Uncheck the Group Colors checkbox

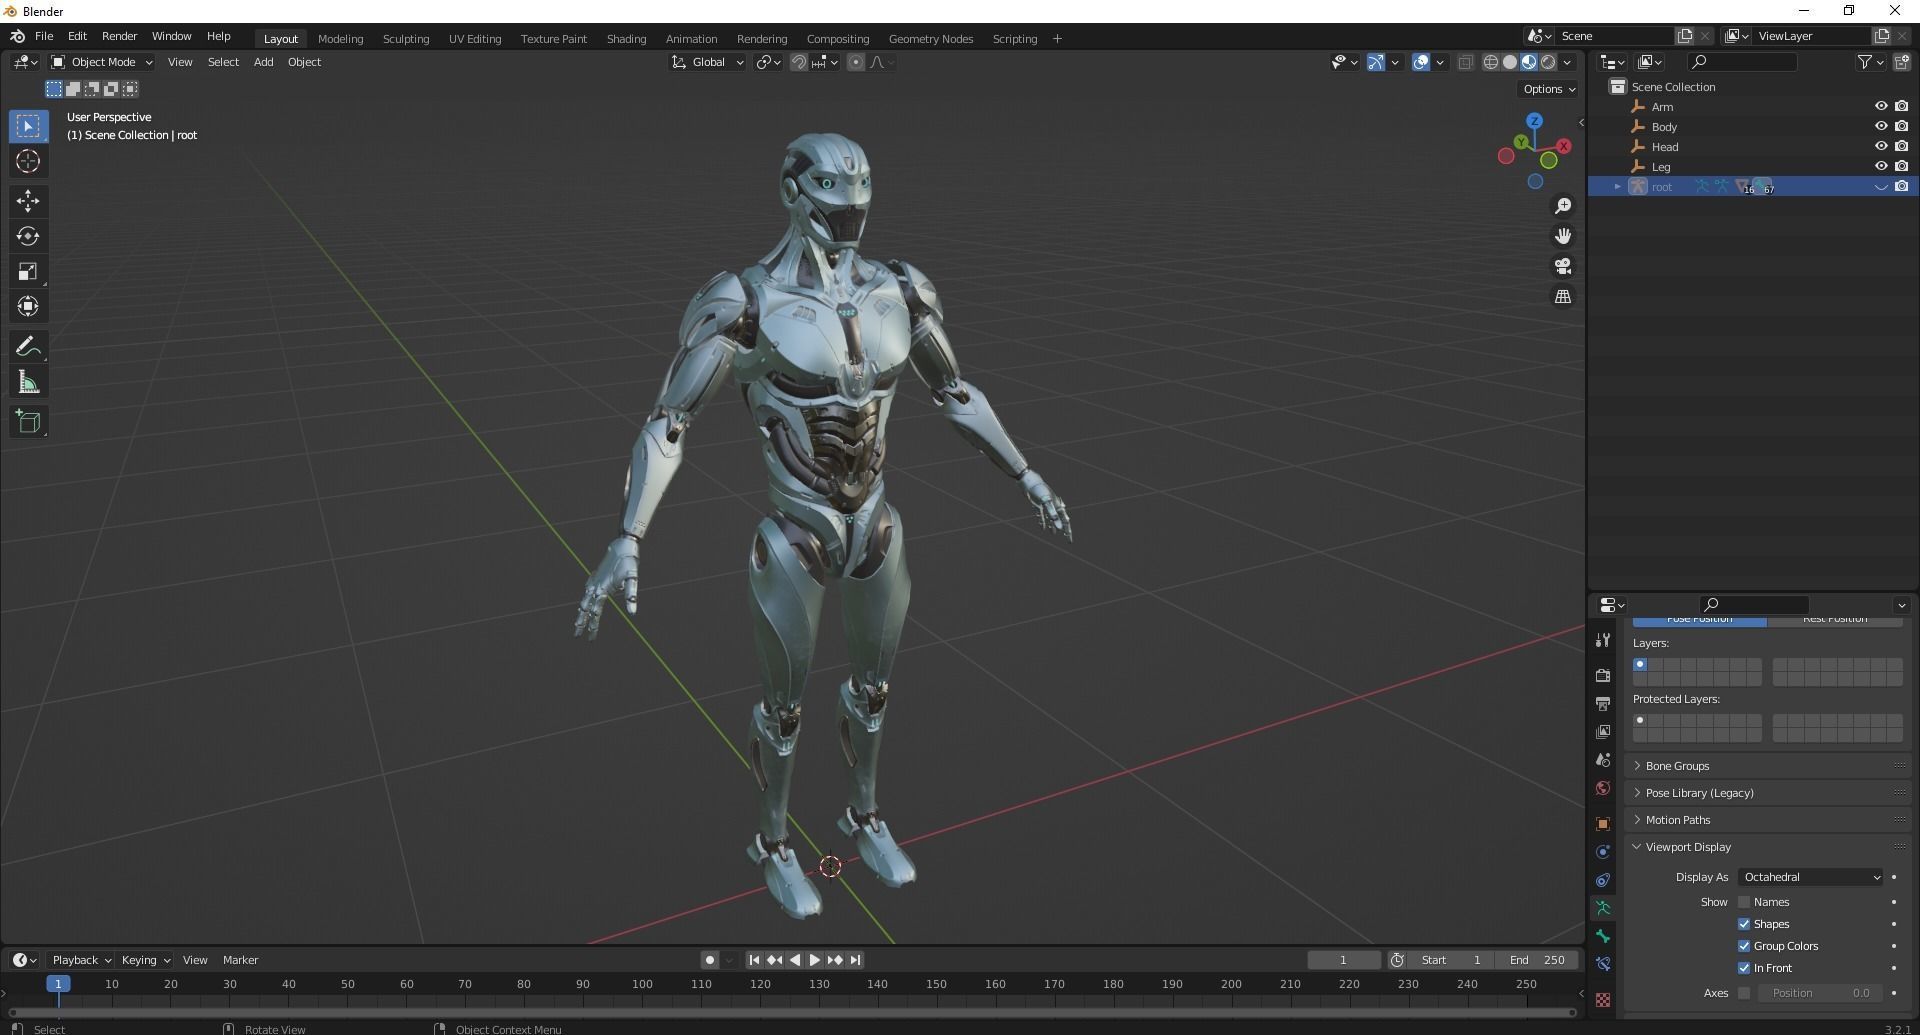(x=1744, y=946)
